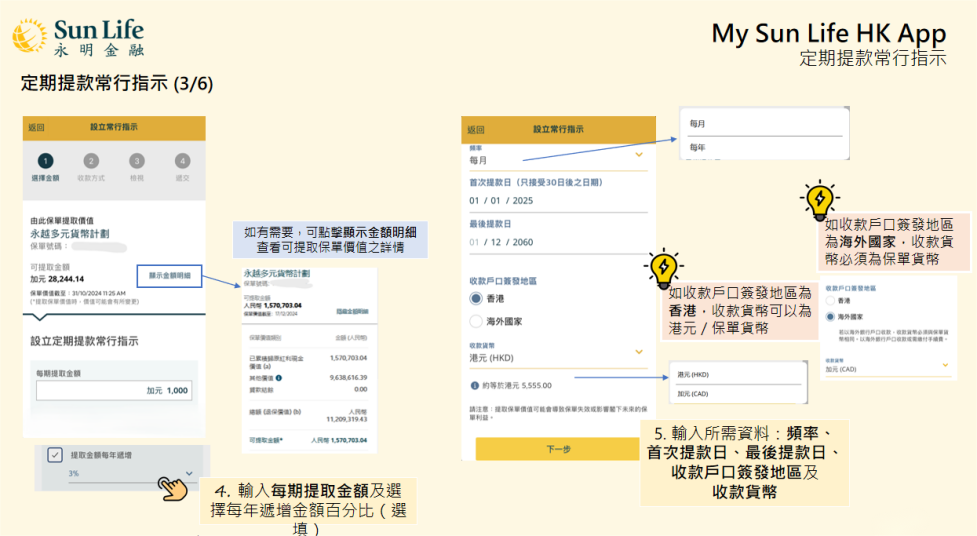Expand the 頻率 frequency dropdown
Image resolution: width=977 pixels, height=536 pixels.
[639, 155]
